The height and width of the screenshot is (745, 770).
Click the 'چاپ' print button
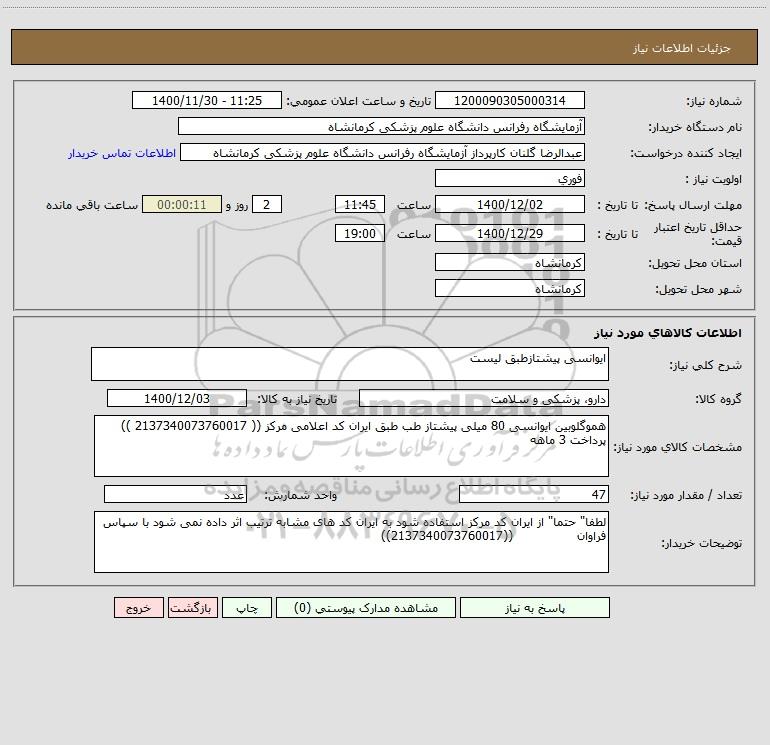click(x=247, y=607)
